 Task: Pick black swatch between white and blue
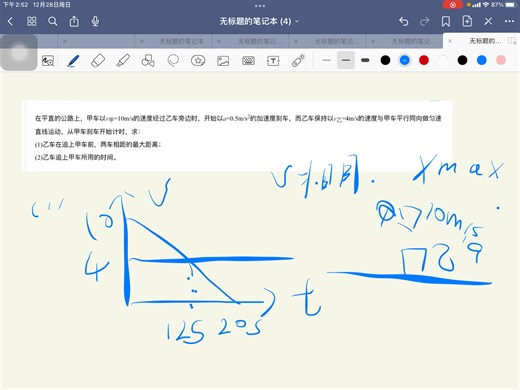[x=462, y=60]
